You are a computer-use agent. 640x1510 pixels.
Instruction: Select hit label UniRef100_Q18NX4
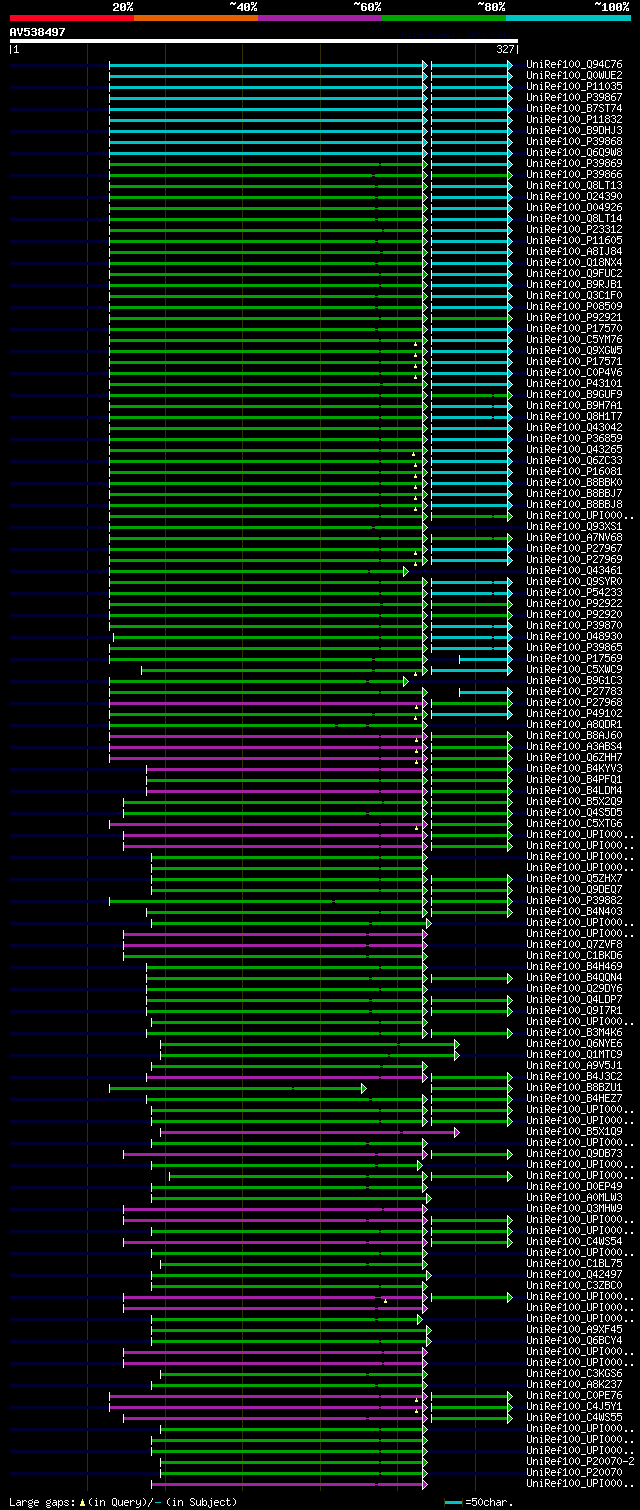[574, 262]
